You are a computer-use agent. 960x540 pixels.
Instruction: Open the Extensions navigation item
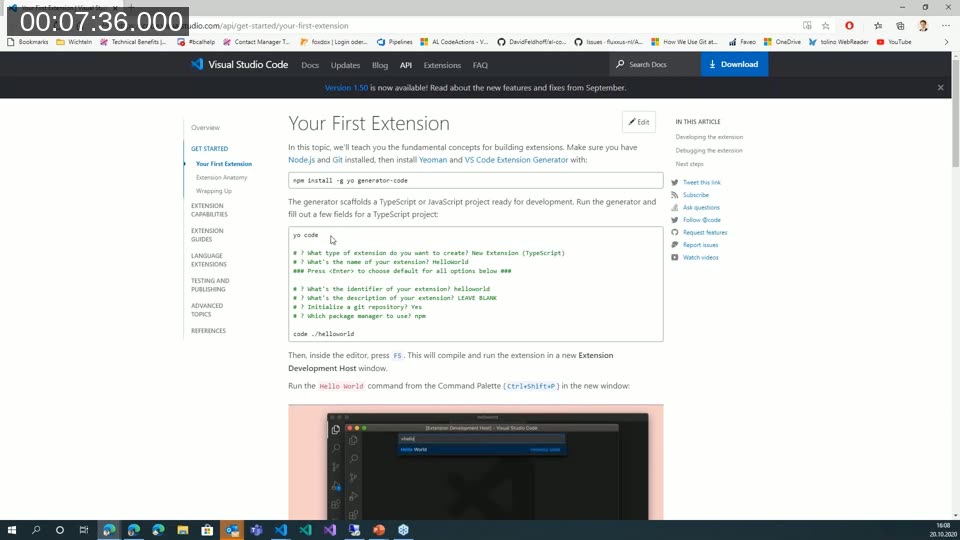(x=442, y=65)
